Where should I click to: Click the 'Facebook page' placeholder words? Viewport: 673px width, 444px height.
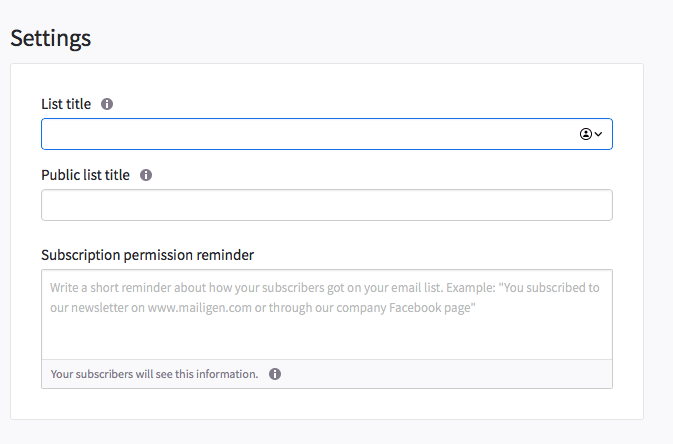point(432,307)
